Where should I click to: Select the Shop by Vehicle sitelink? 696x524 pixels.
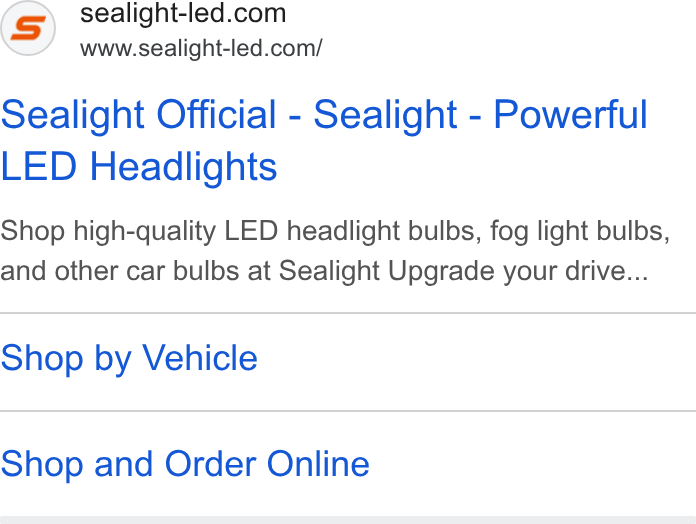tap(129, 358)
